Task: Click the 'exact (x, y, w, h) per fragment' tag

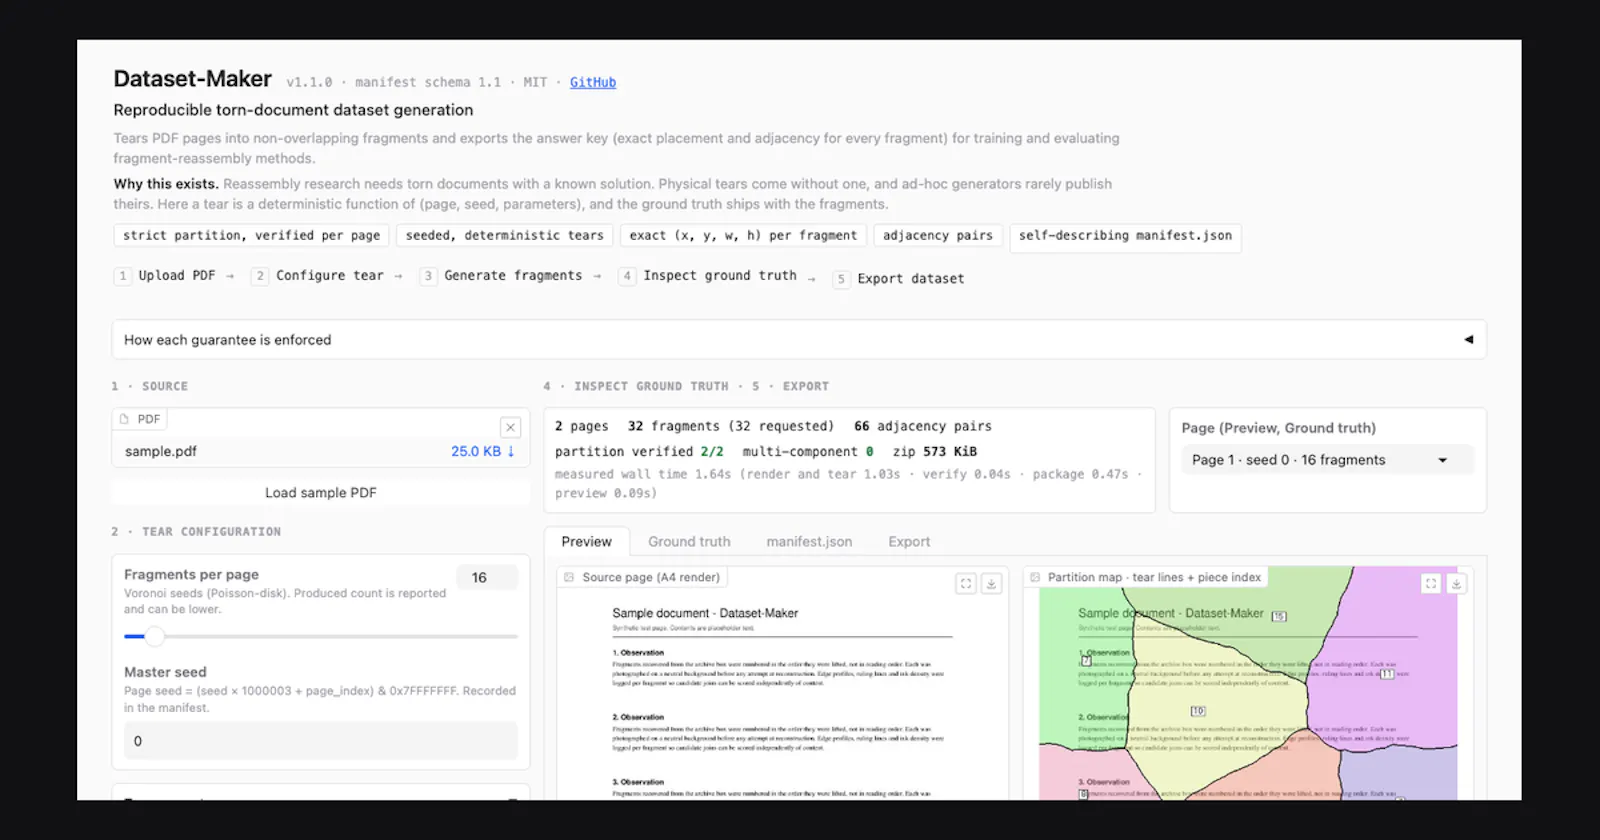Action: point(743,236)
